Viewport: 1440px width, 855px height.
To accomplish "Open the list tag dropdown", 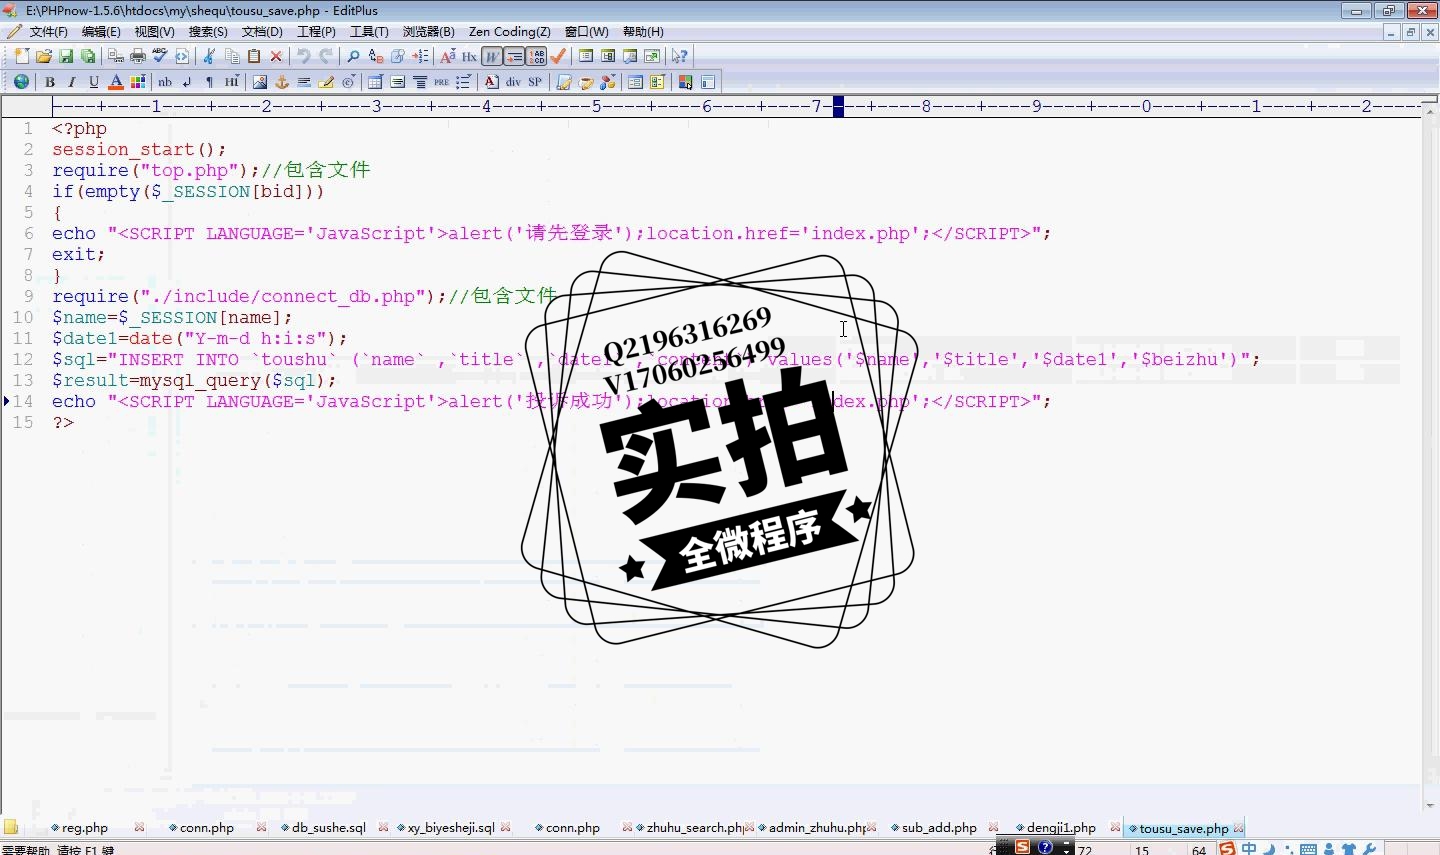I will coord(463,82).
